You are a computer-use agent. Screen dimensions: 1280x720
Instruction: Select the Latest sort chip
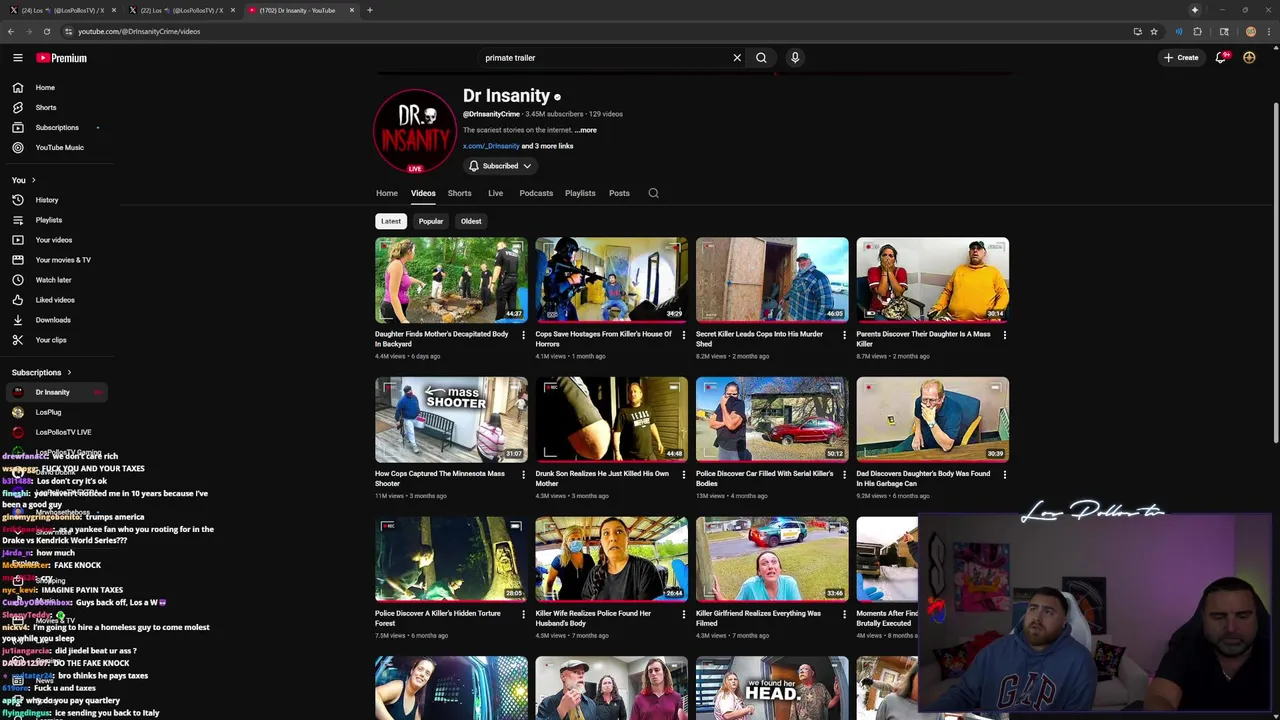pyautogui.click(x=391, y=221)
